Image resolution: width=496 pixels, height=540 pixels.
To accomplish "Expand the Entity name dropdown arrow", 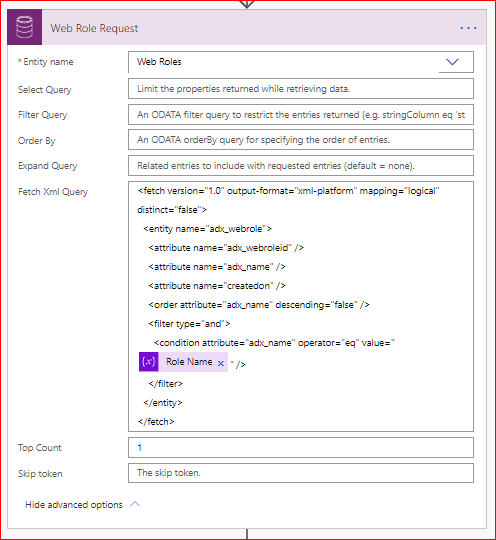I will point(452,62).
